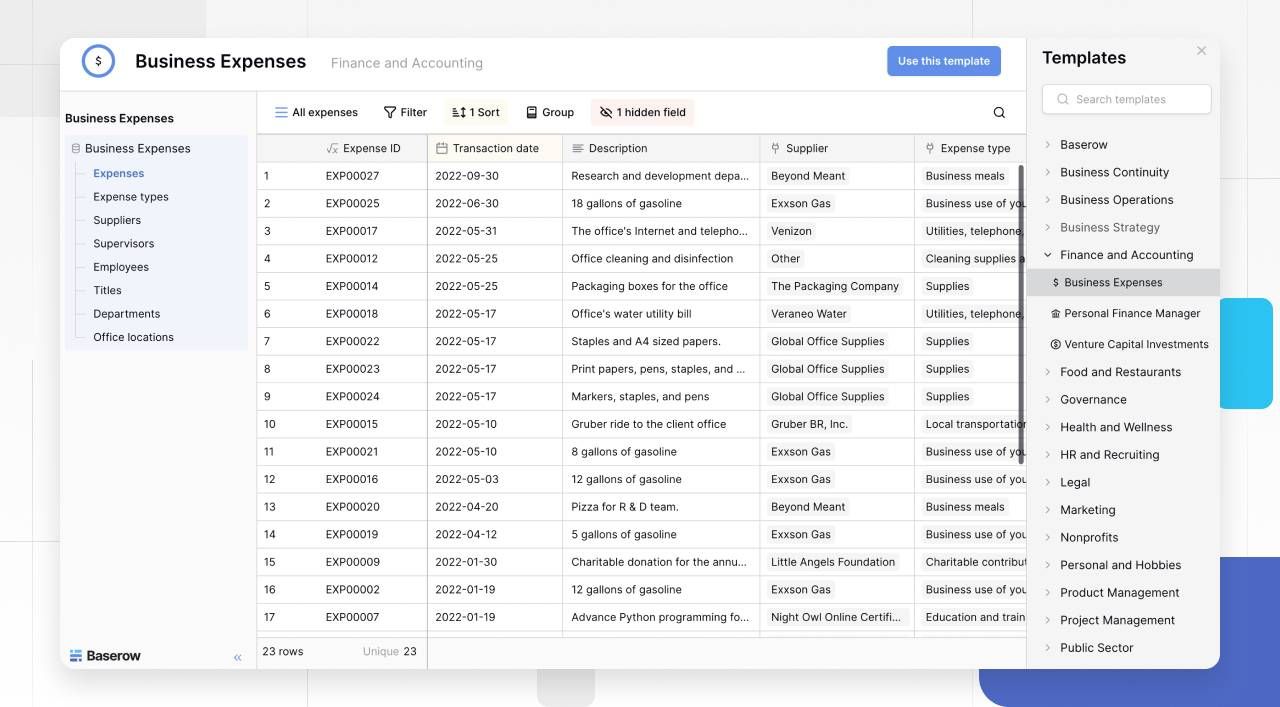This screenshot has width=1280, height=707.
Task: Collapse sidebar using double chevron icon
Action: [x=237, y=657]
